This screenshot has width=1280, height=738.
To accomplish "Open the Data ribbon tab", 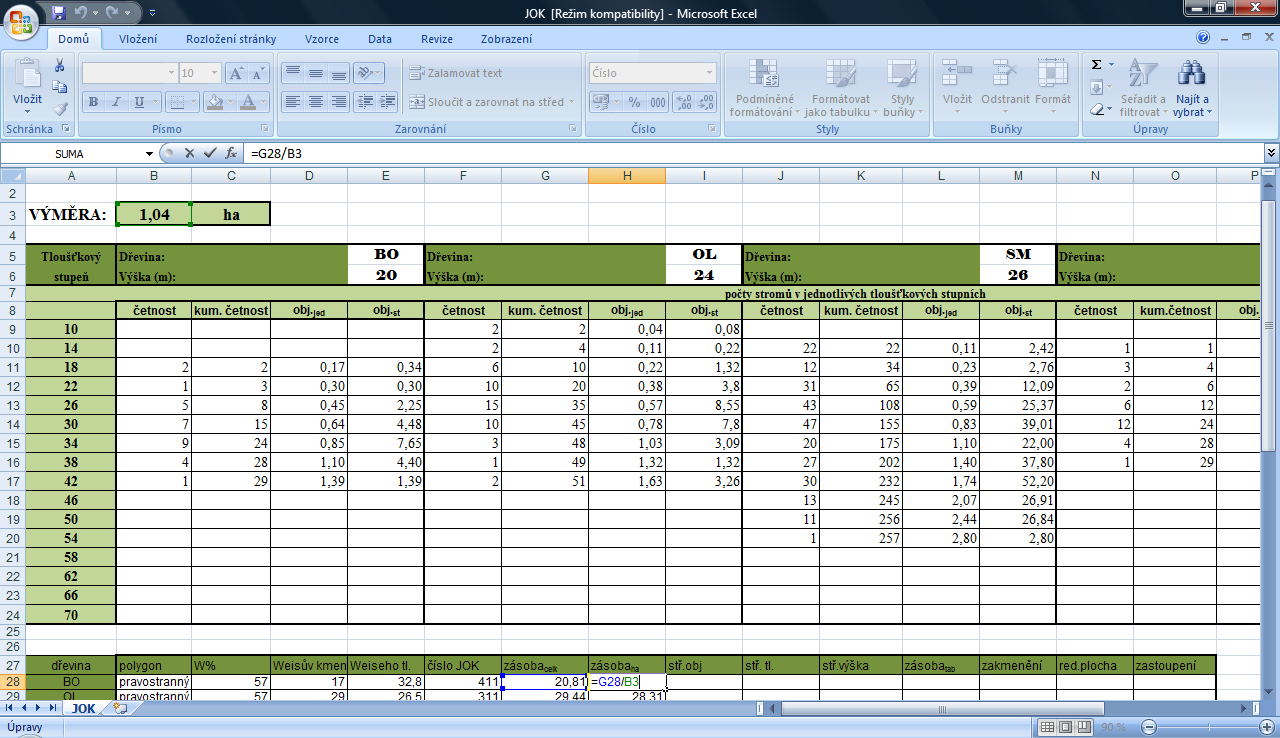I will (379, 39).
